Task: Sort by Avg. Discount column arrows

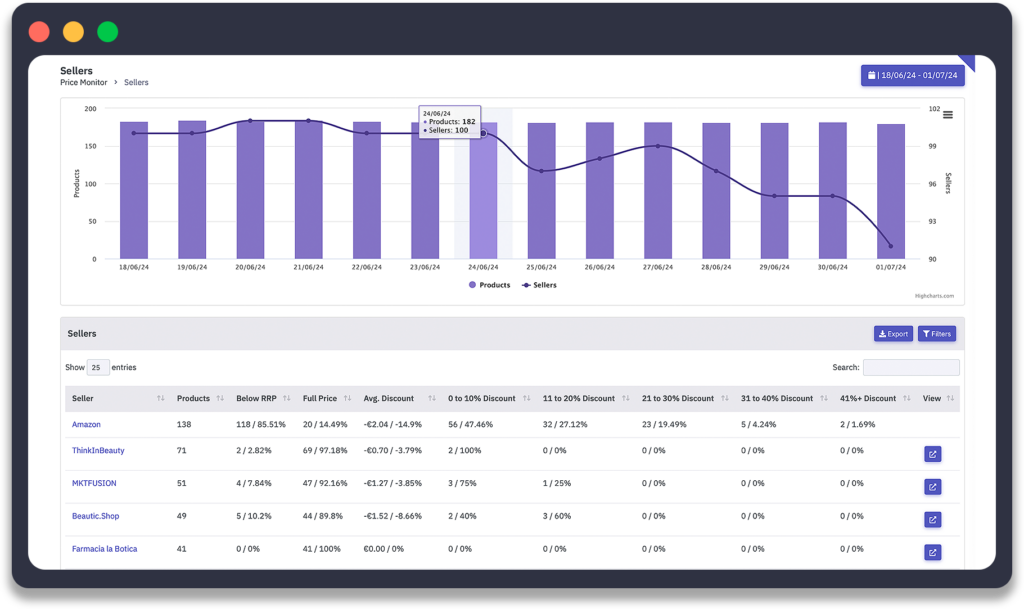Action: pos(432,398)
